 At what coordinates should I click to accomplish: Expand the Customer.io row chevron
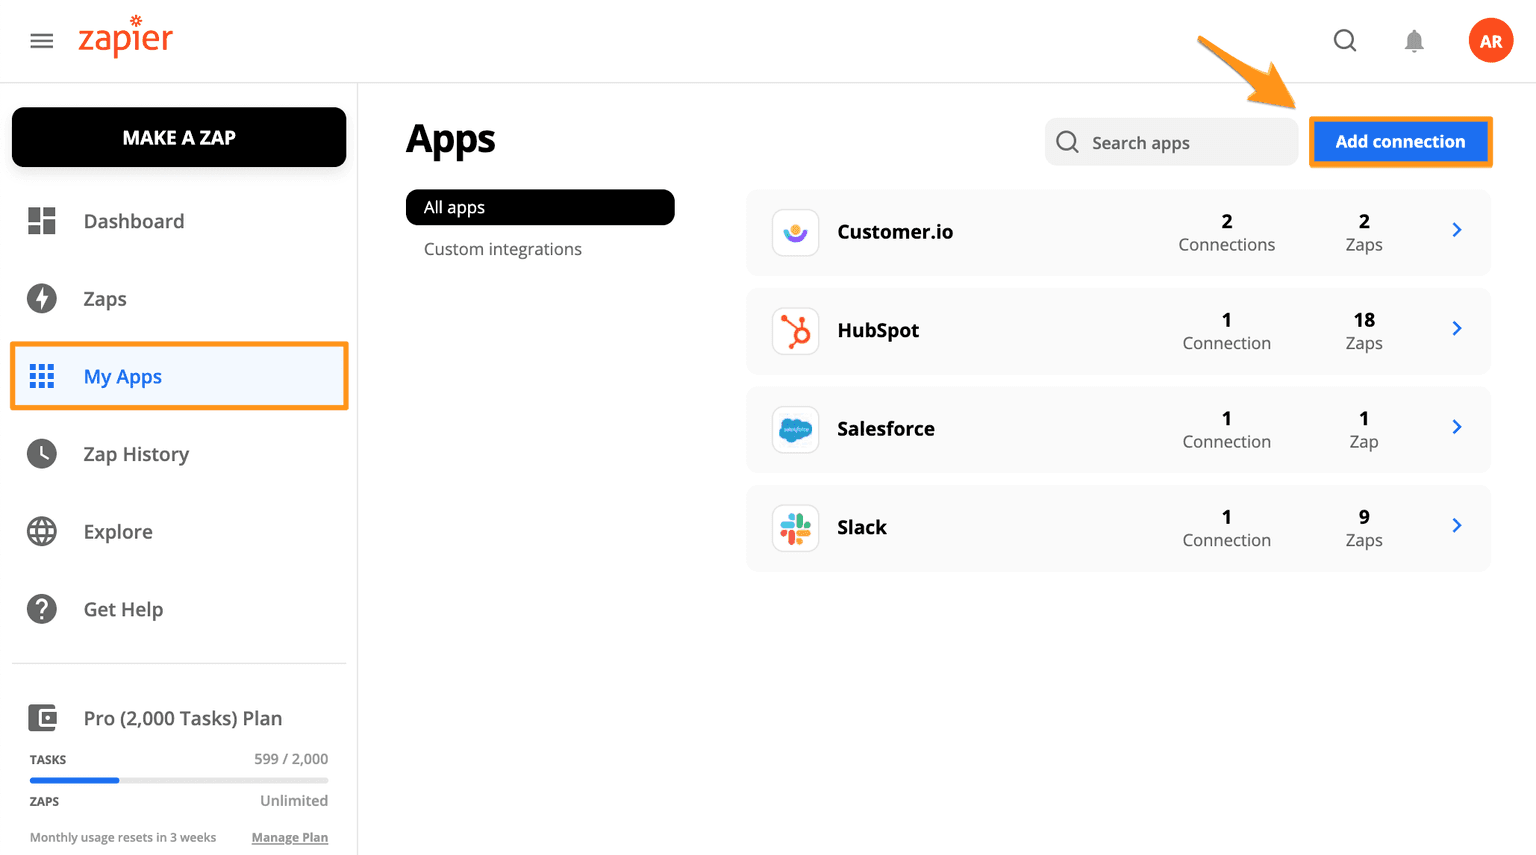[1457, 230]
